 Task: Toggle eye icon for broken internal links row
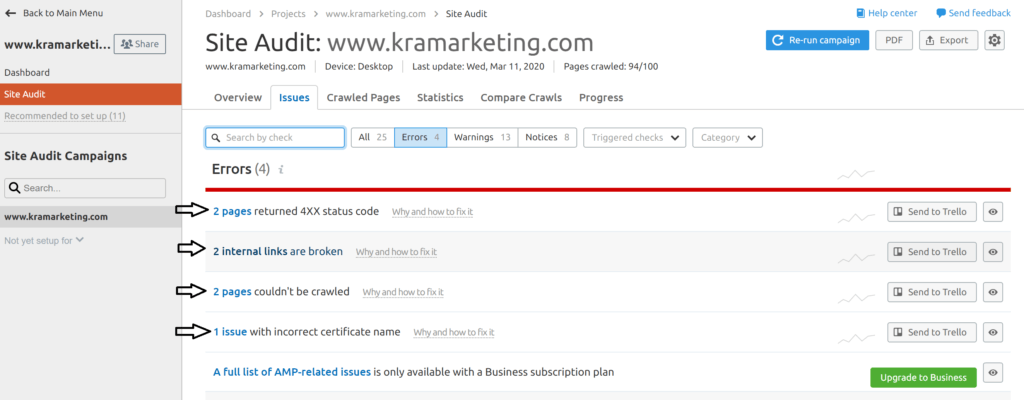993,252
